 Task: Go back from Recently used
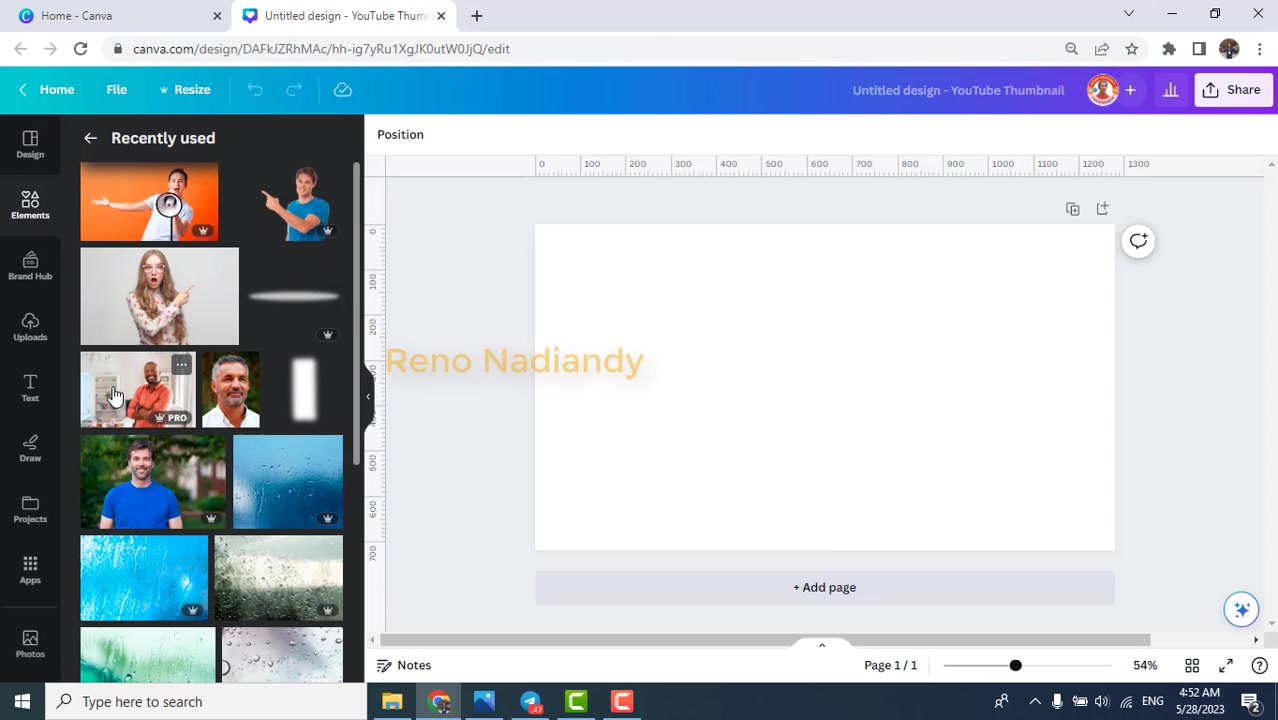(x=90, y=138)
